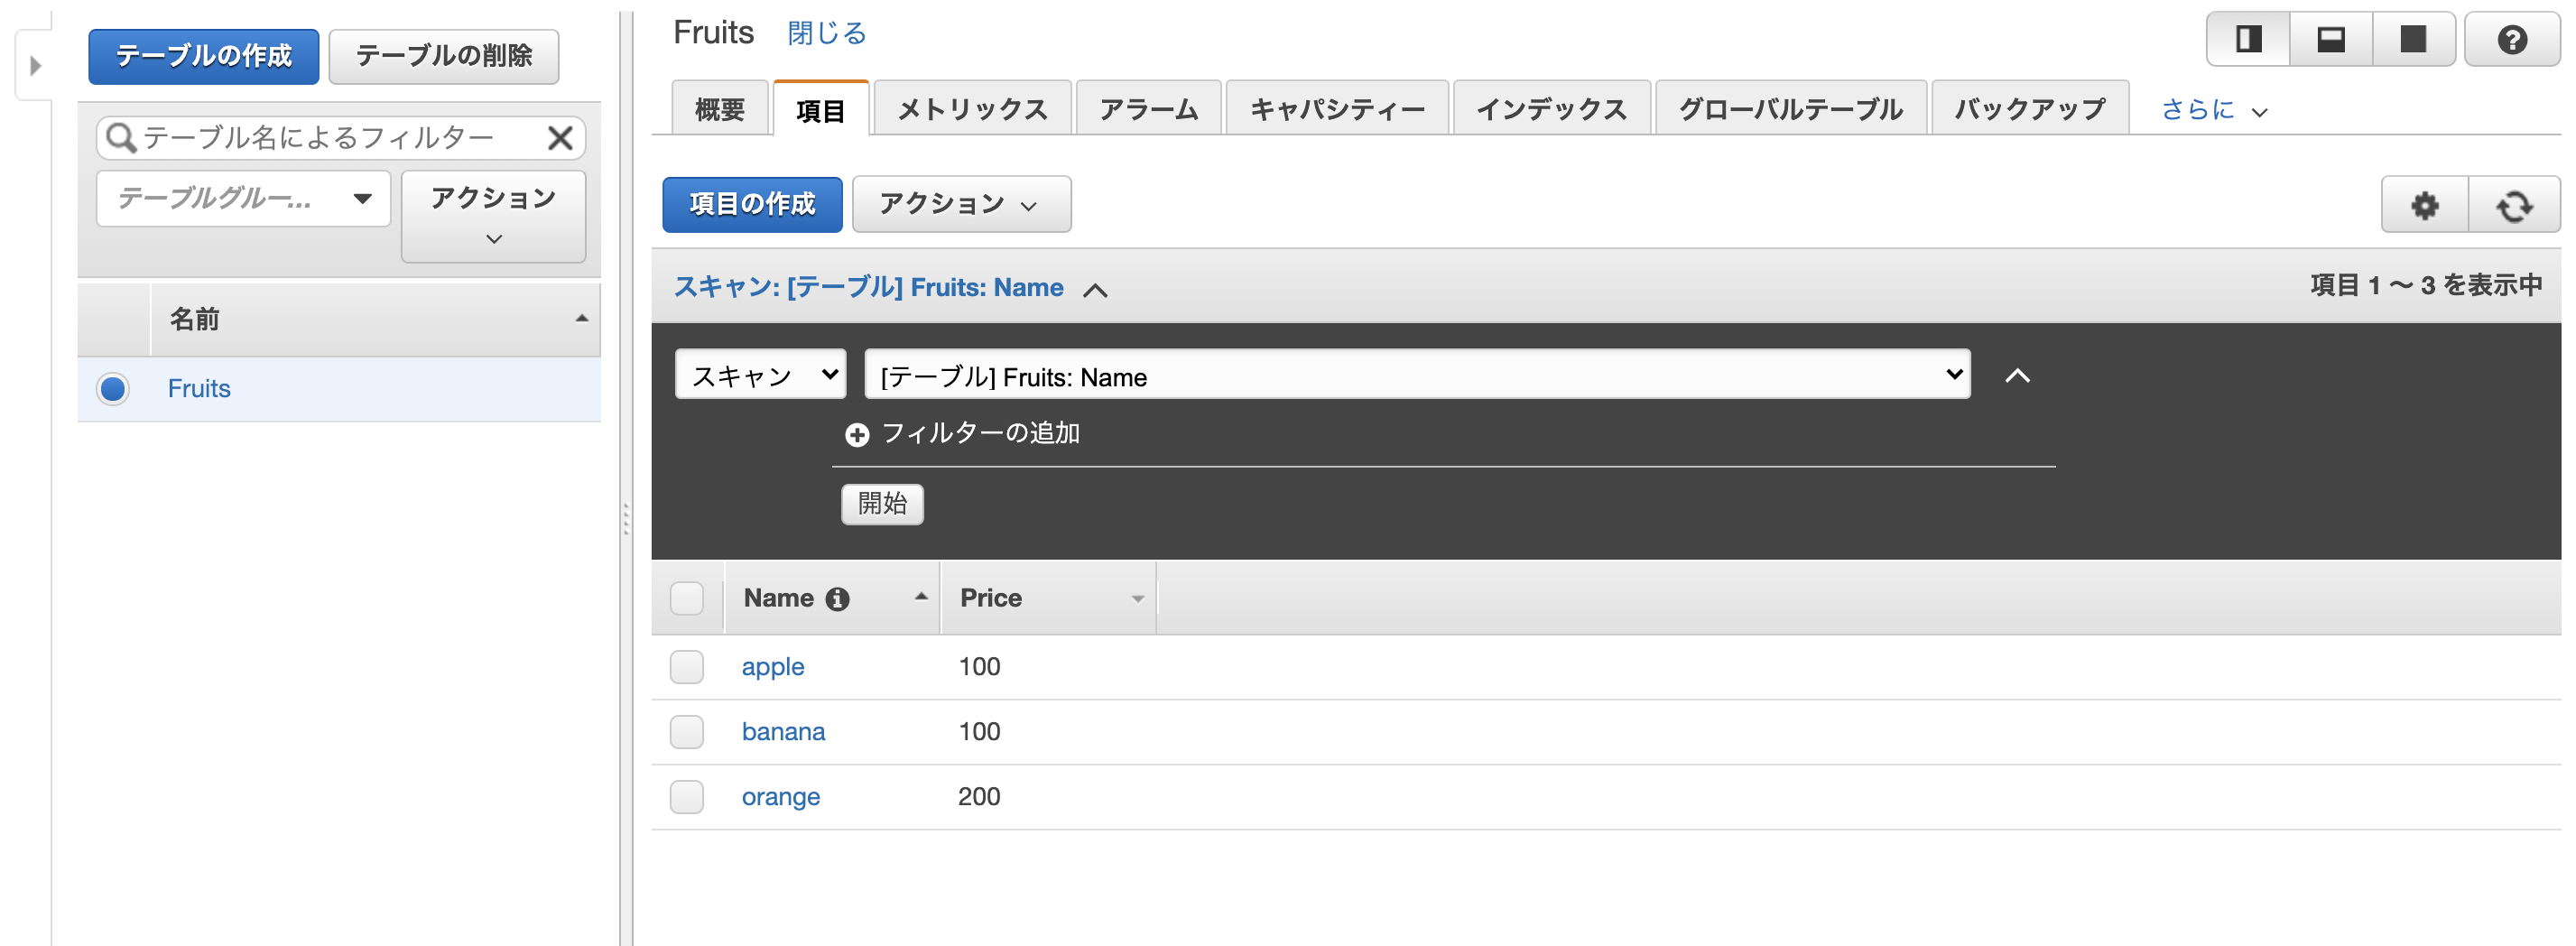Expand the さらに more tabs menu
Image resolution: width=2576 pixels, height=946 pixels.
[x=2213, y=109]
